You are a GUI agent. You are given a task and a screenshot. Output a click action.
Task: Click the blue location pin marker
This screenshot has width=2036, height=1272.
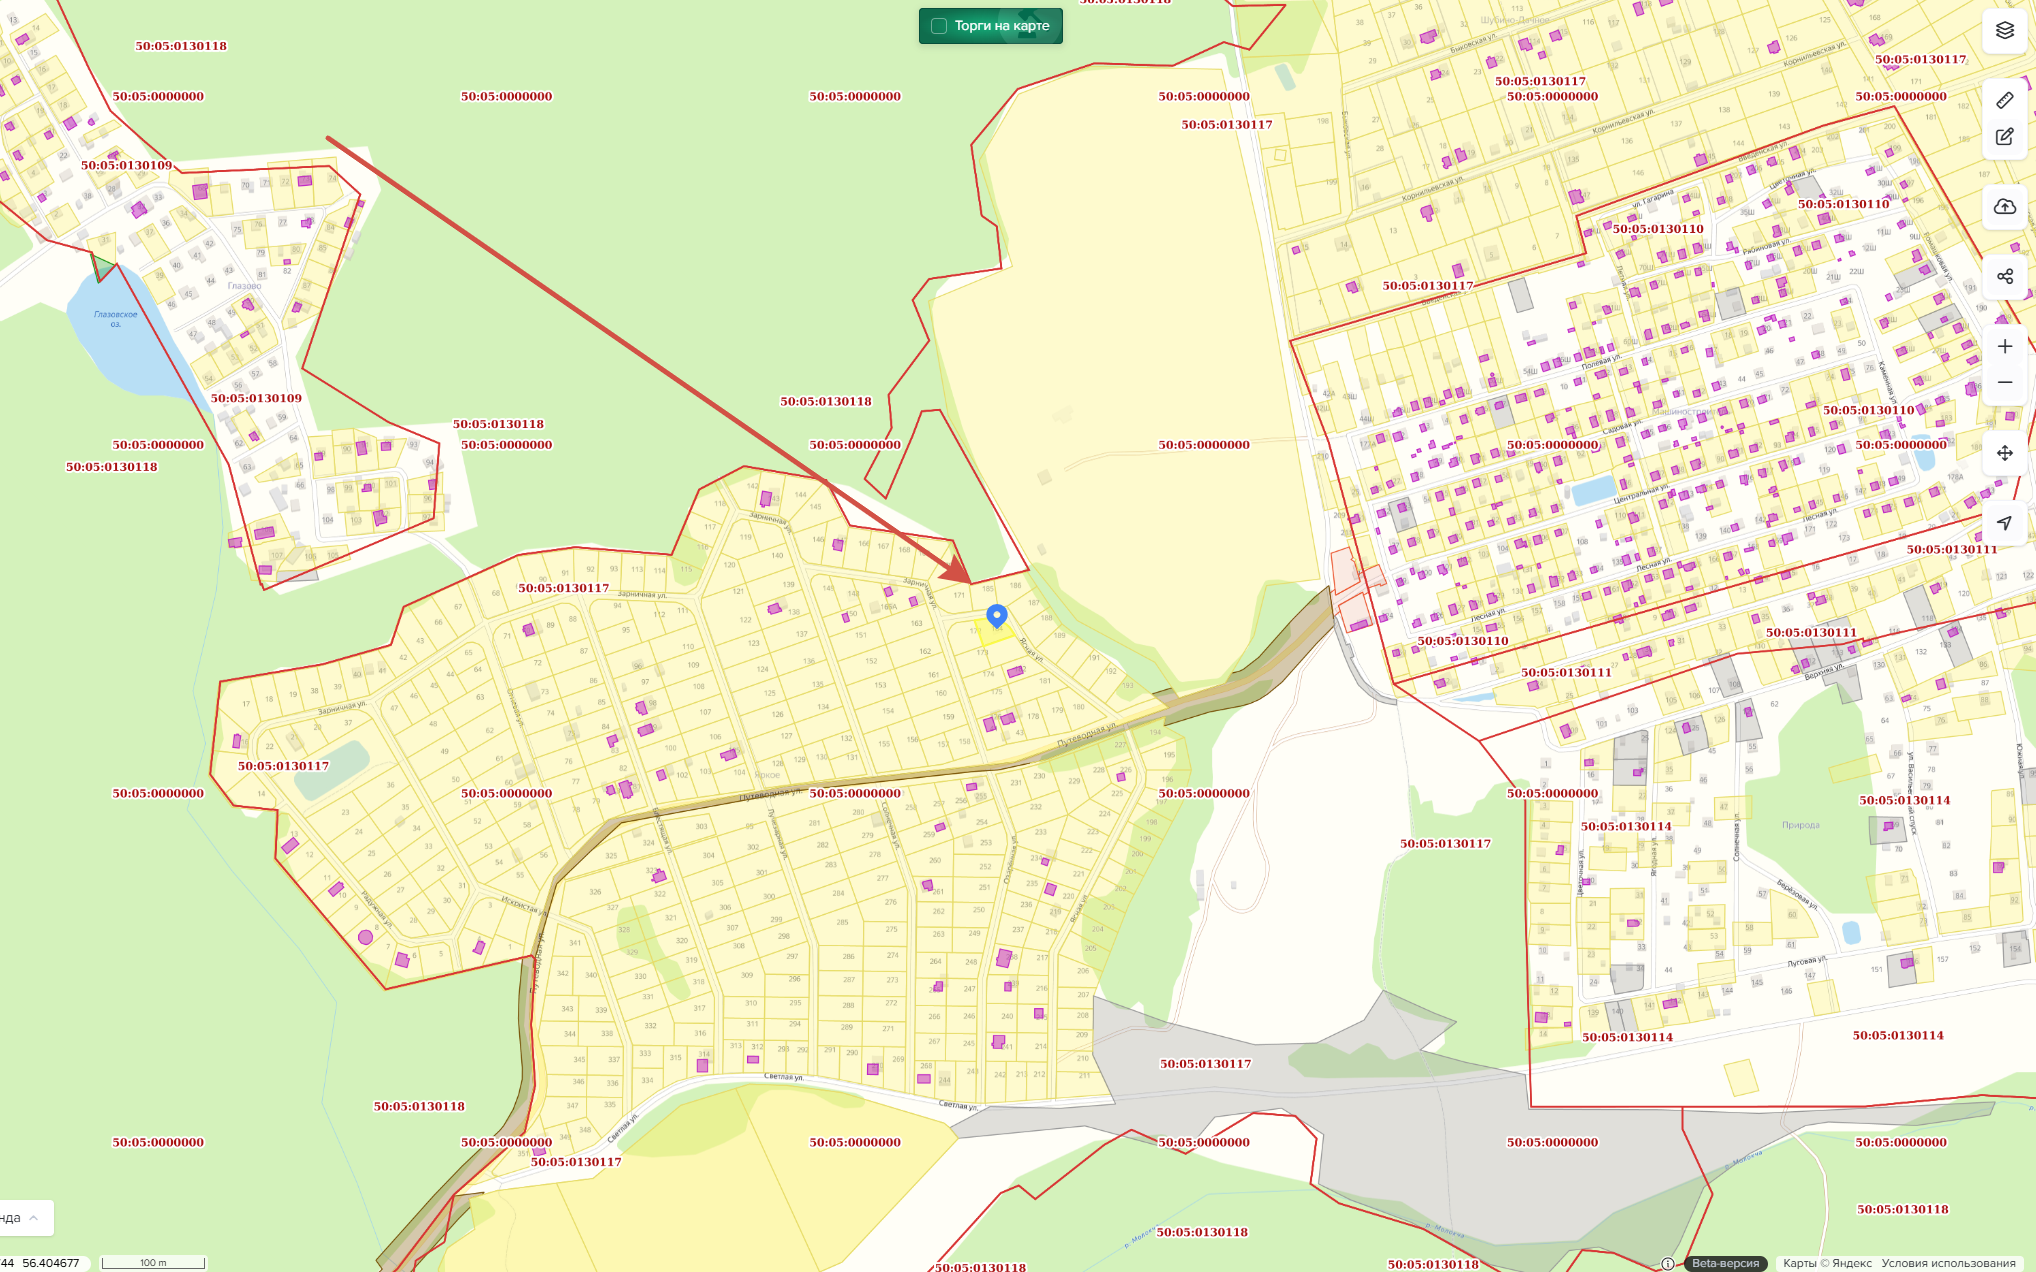coord(996,615)
